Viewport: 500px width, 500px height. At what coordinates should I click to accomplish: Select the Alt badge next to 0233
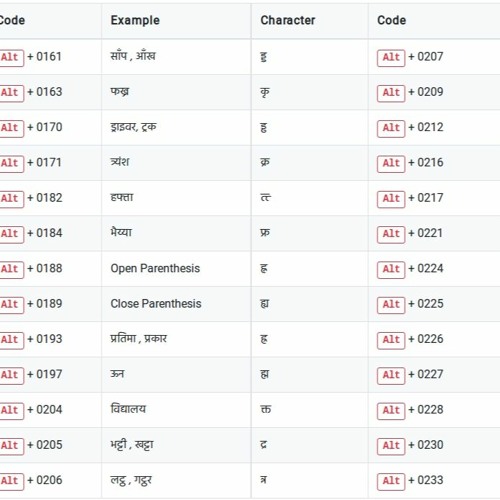391,481
